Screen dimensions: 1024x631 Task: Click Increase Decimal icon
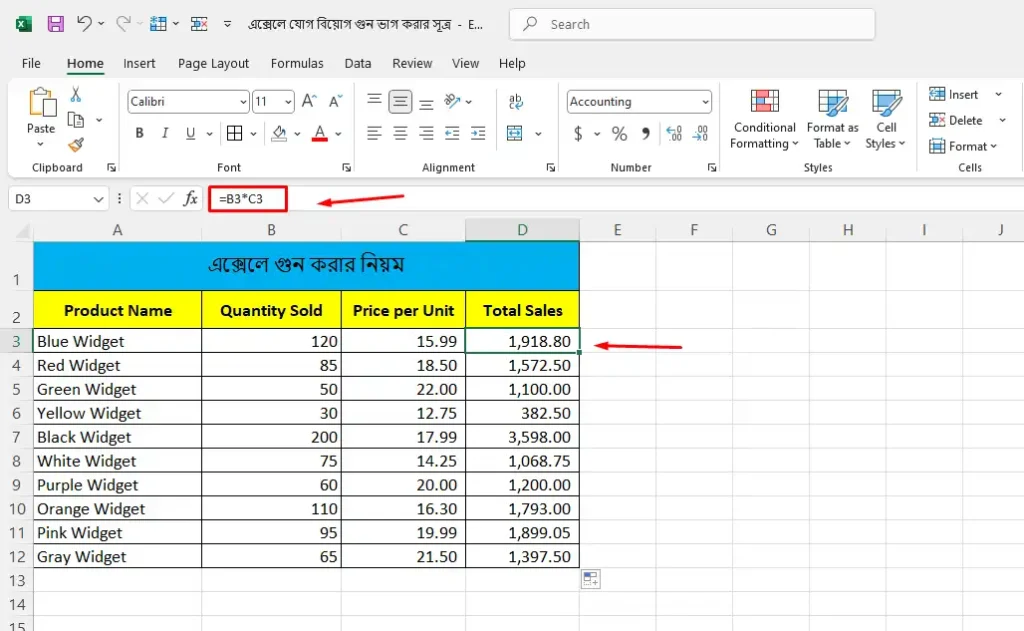674,133
